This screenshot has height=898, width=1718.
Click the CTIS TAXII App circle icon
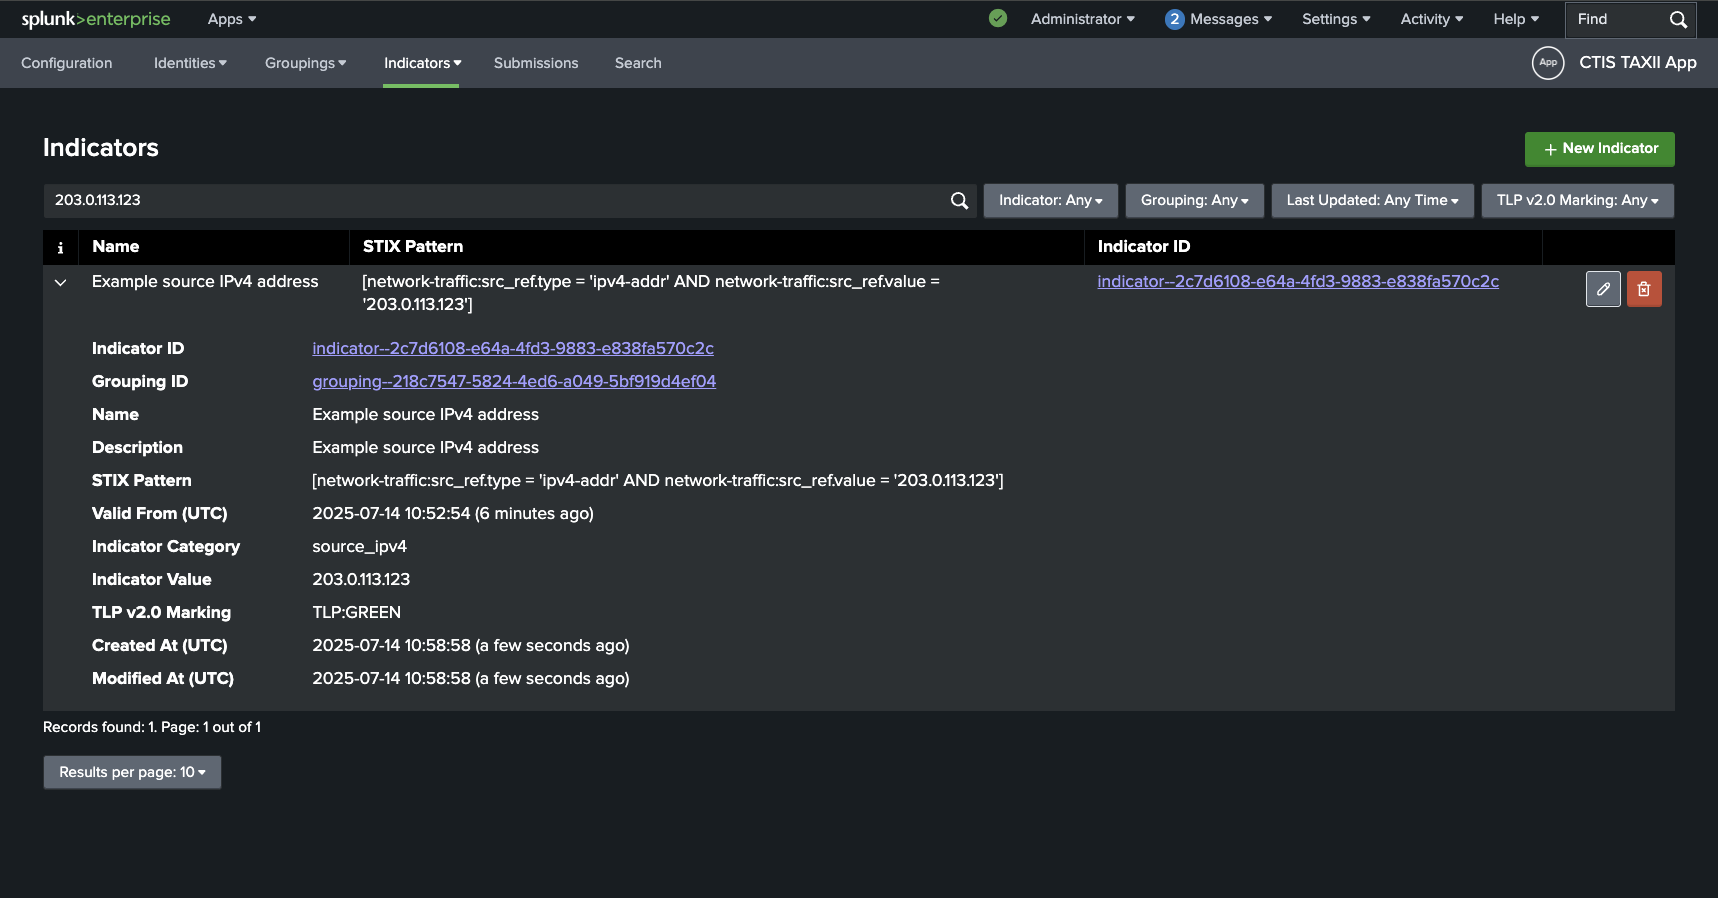[x=1547, y=63]
